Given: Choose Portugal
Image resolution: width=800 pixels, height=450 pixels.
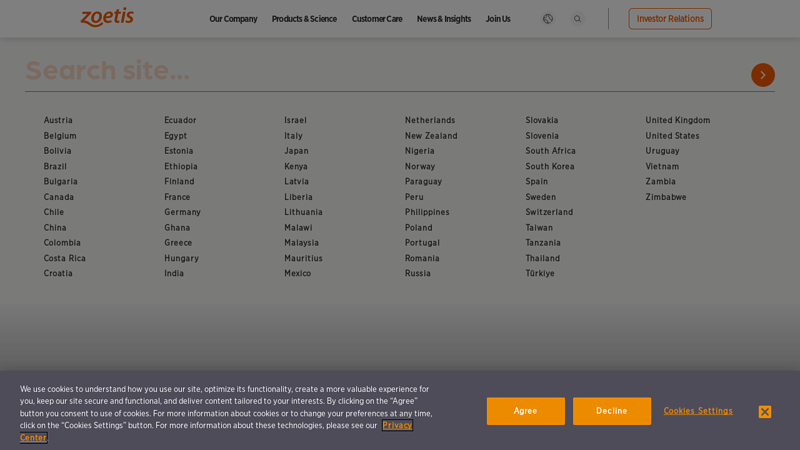Looking at the screenshot, I should point(422,242).
